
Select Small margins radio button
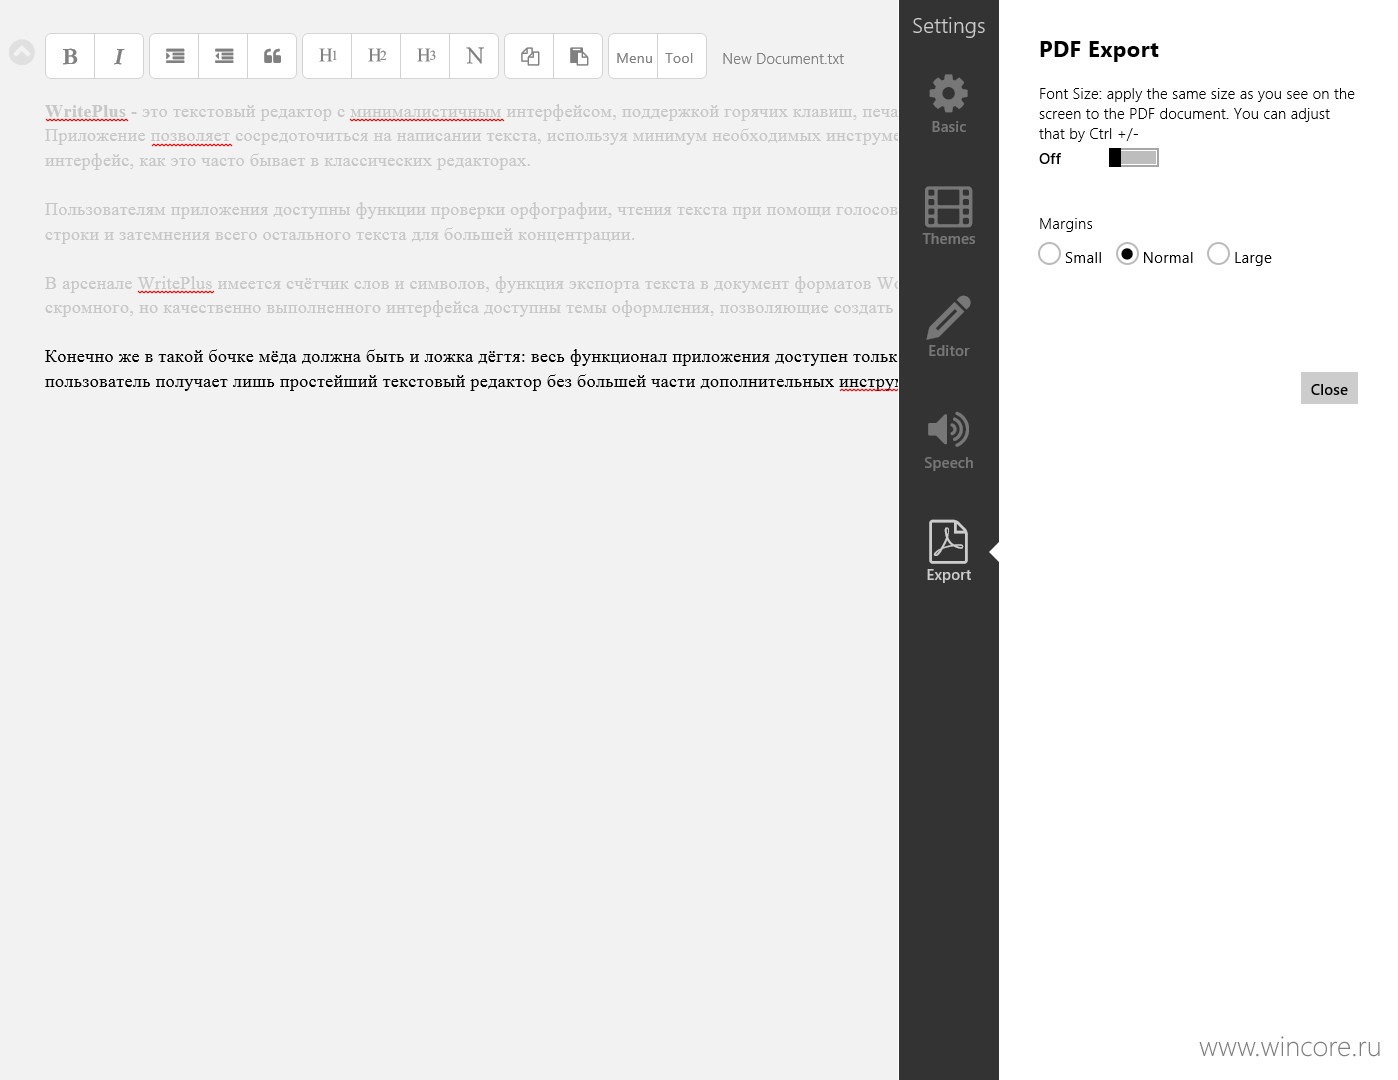coord(1049,254)
